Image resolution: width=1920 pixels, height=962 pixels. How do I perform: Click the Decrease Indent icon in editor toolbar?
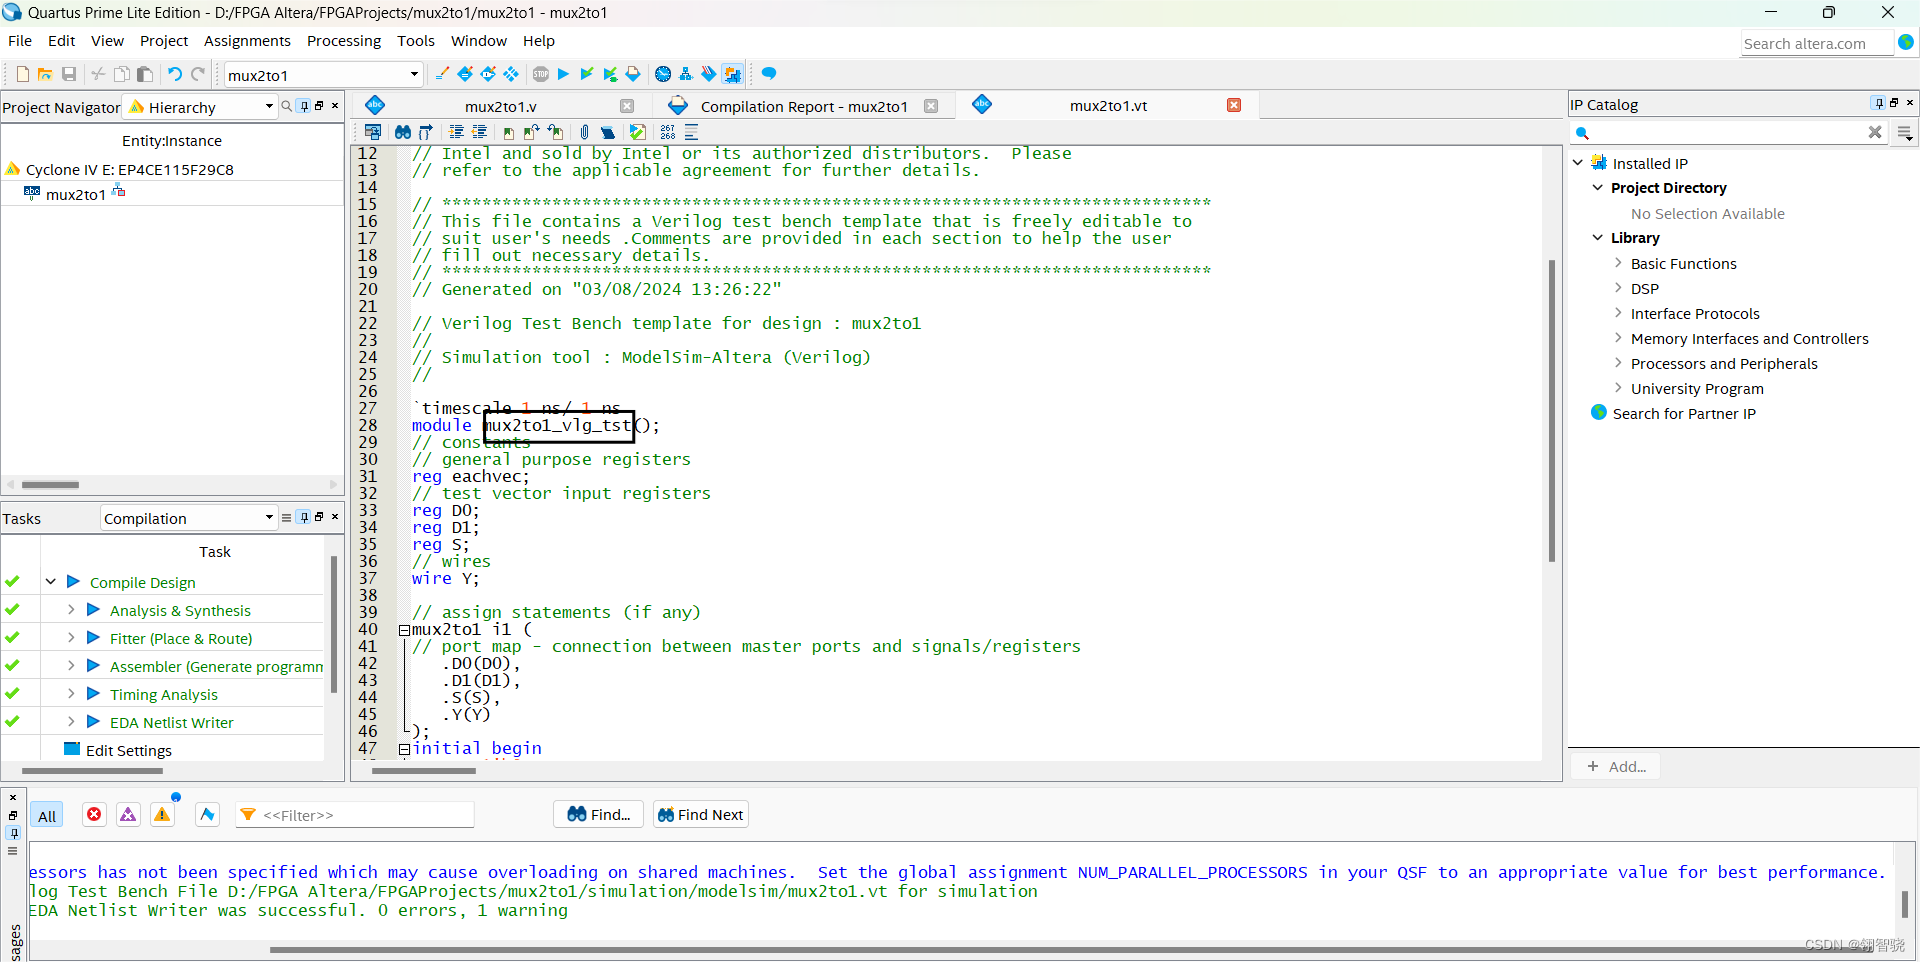coord(479,132)
